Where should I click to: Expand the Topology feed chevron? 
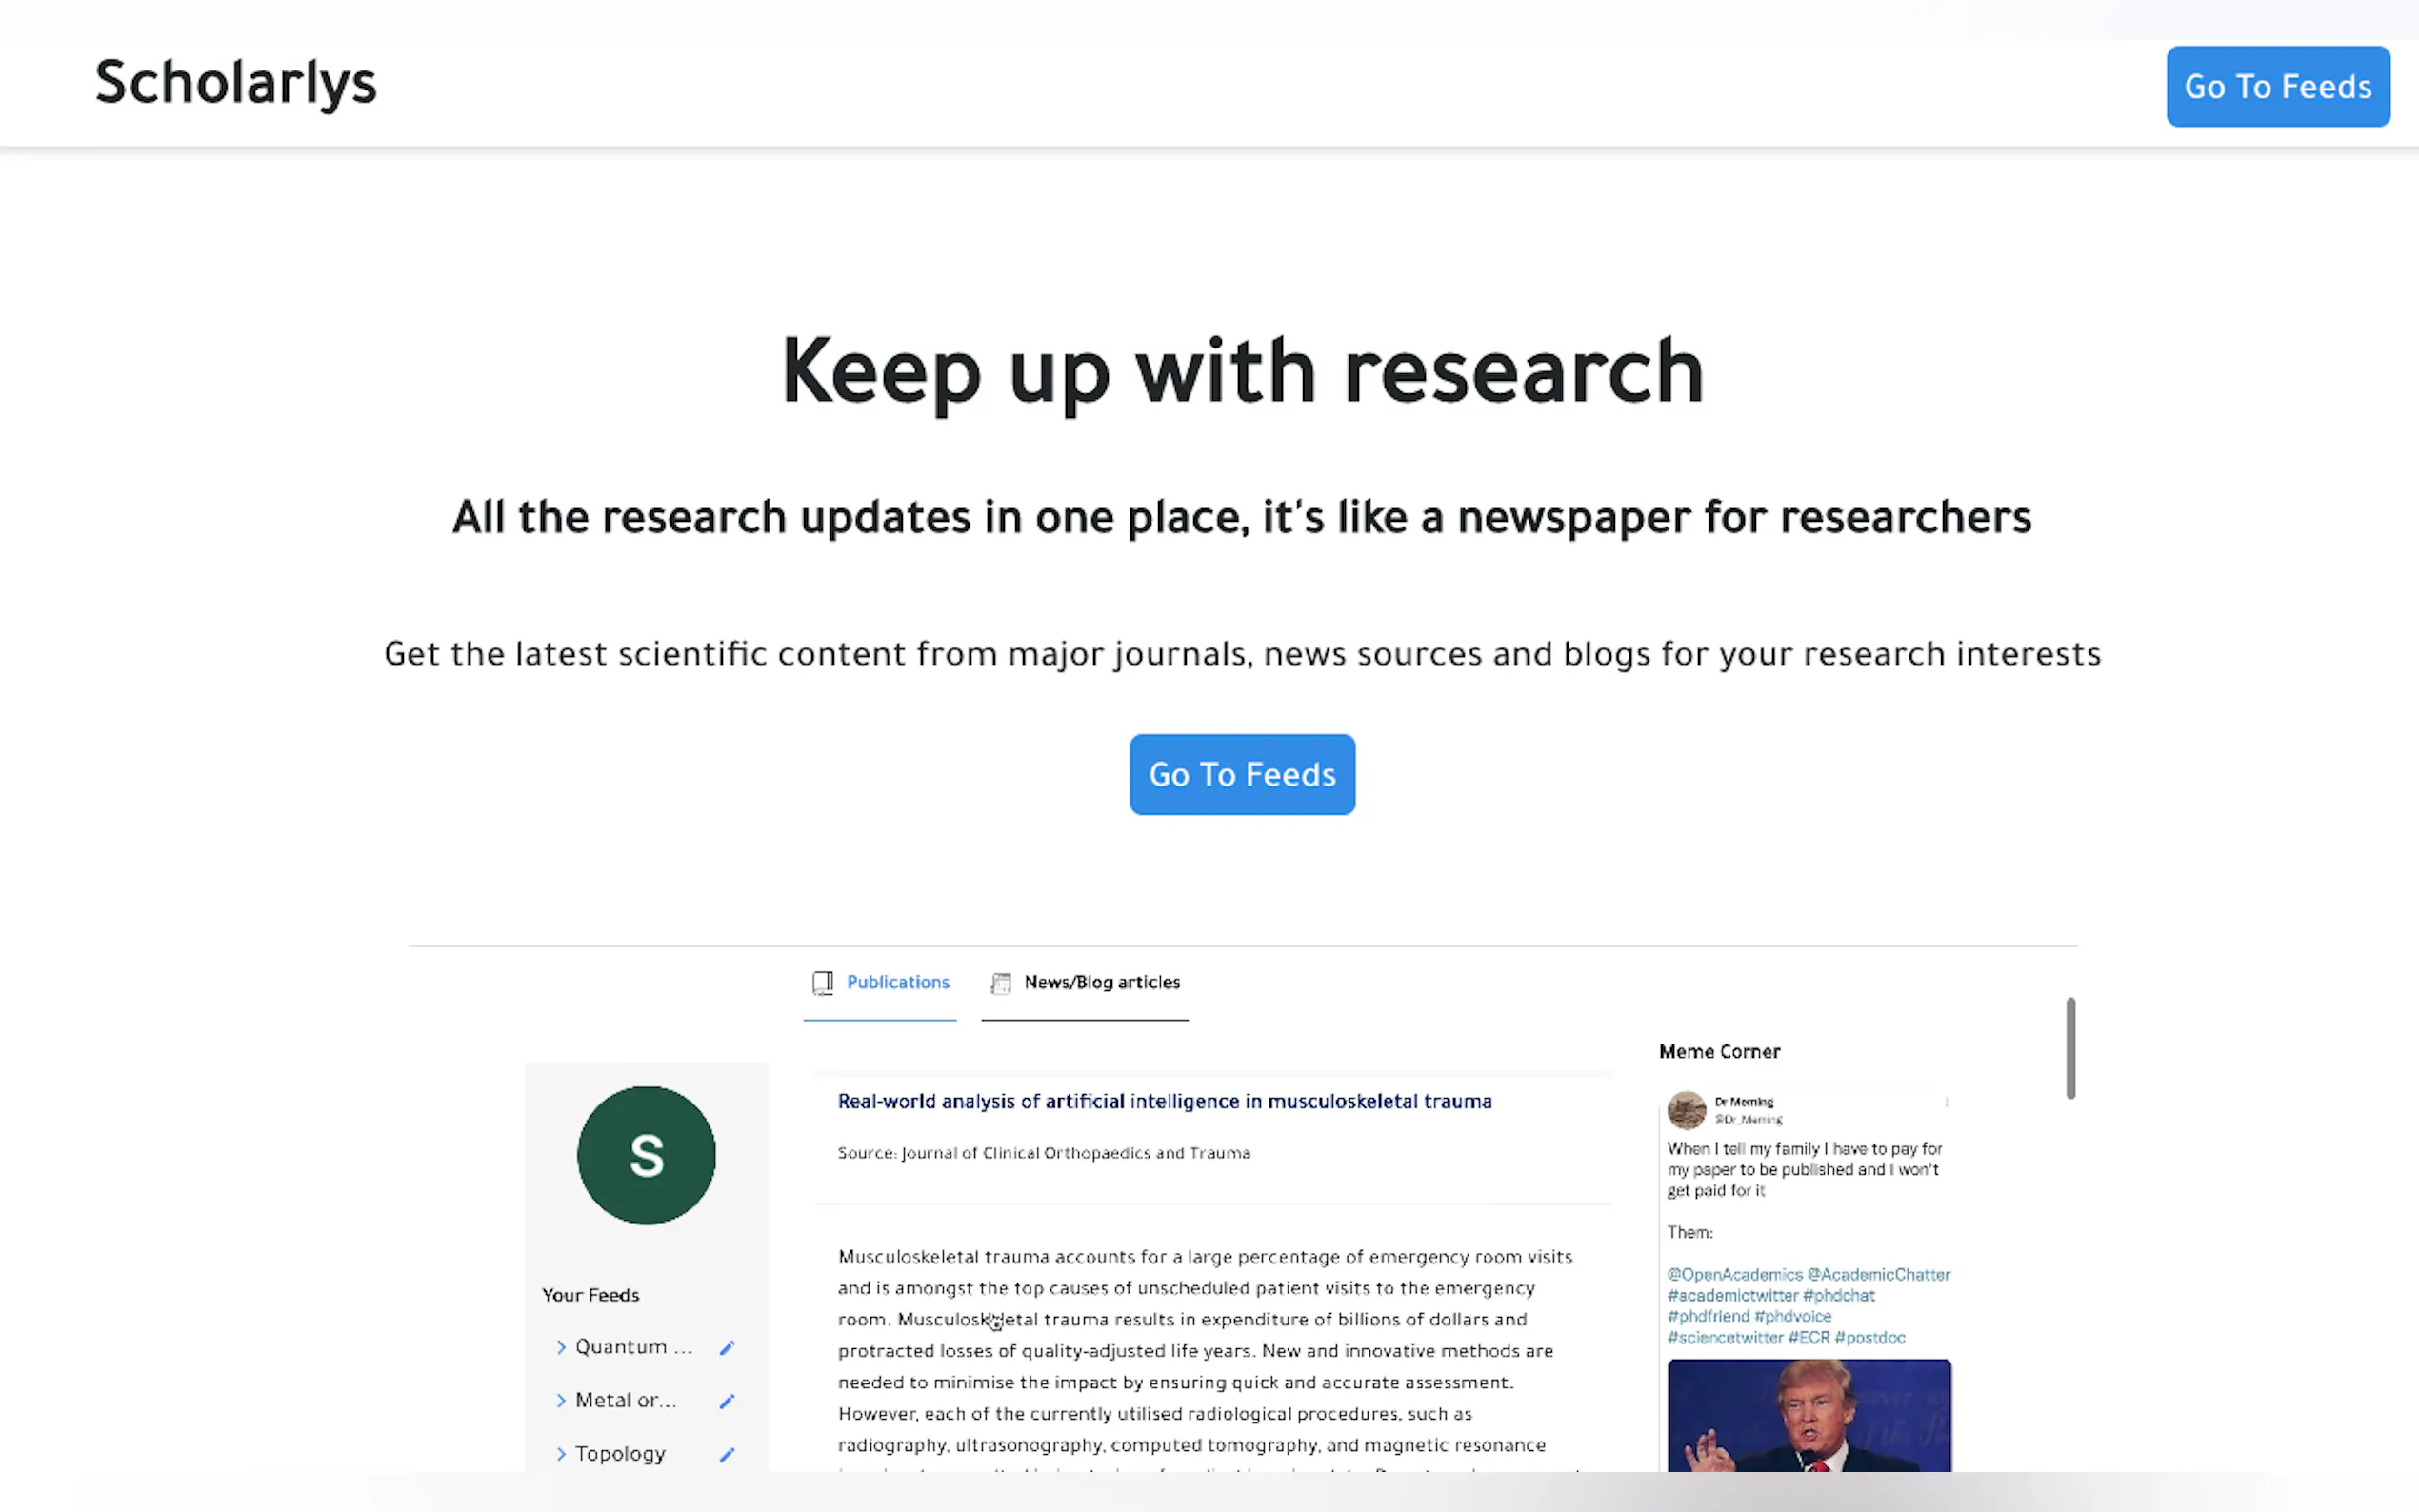(561, 1455)
